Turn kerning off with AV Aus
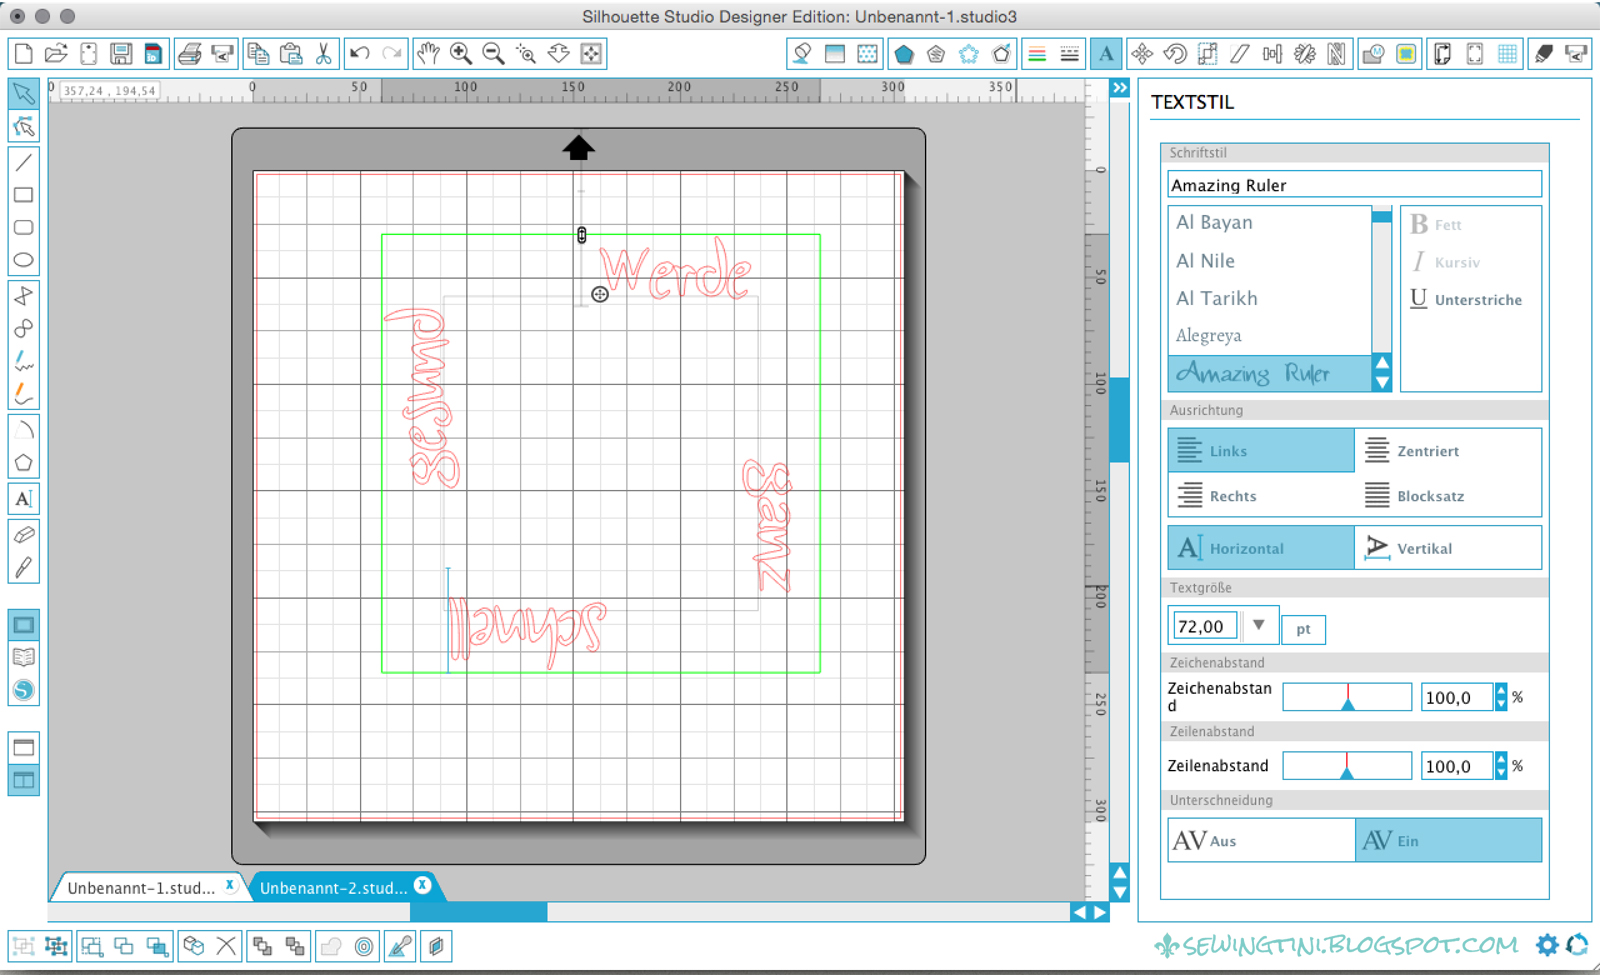The height and width of the screenshot is (975, 1600). [1261, 840]
